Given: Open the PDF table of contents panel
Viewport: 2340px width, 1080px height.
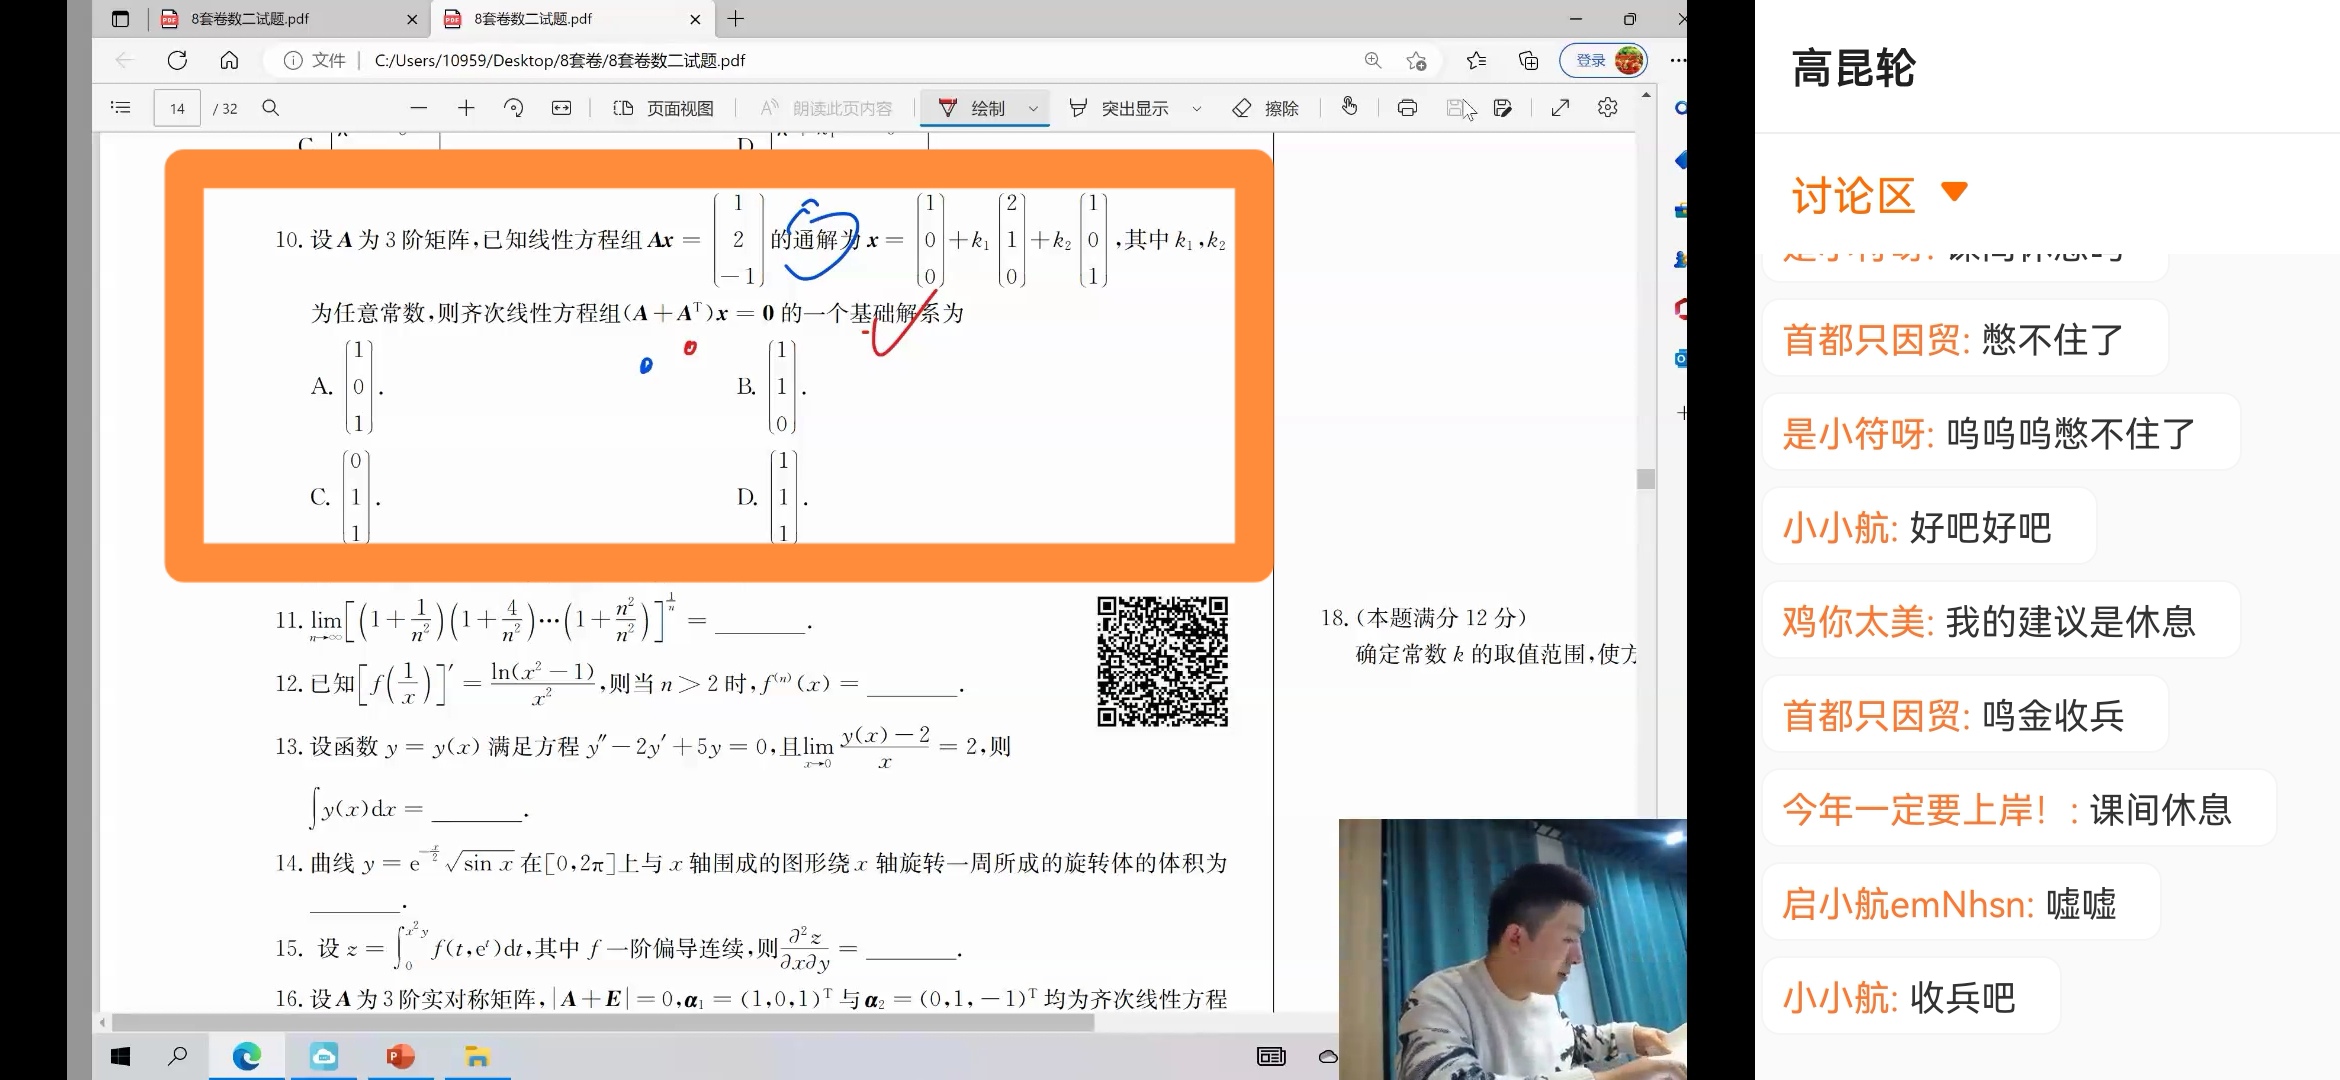Looking at the screenshot, I should tap(119, 107).
